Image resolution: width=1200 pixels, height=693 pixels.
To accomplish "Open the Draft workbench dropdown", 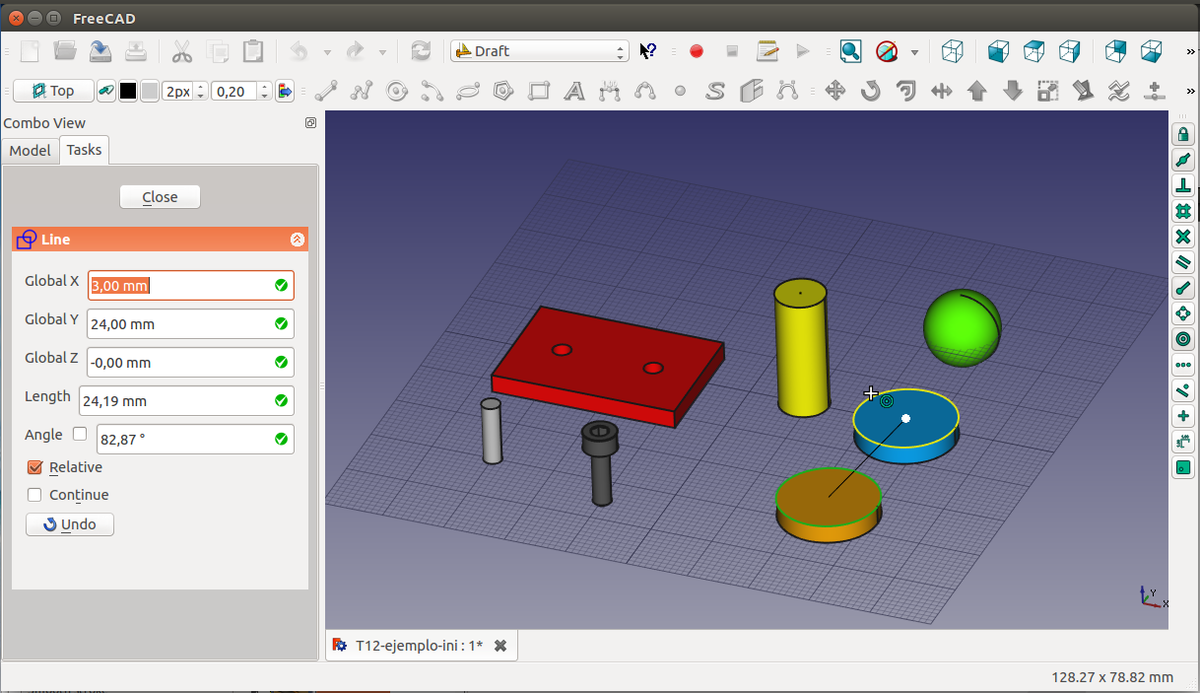I will pos(539,51).
